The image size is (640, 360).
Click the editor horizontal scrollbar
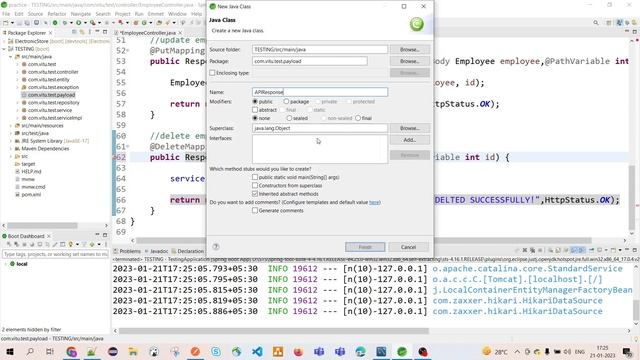click(363, 240)
